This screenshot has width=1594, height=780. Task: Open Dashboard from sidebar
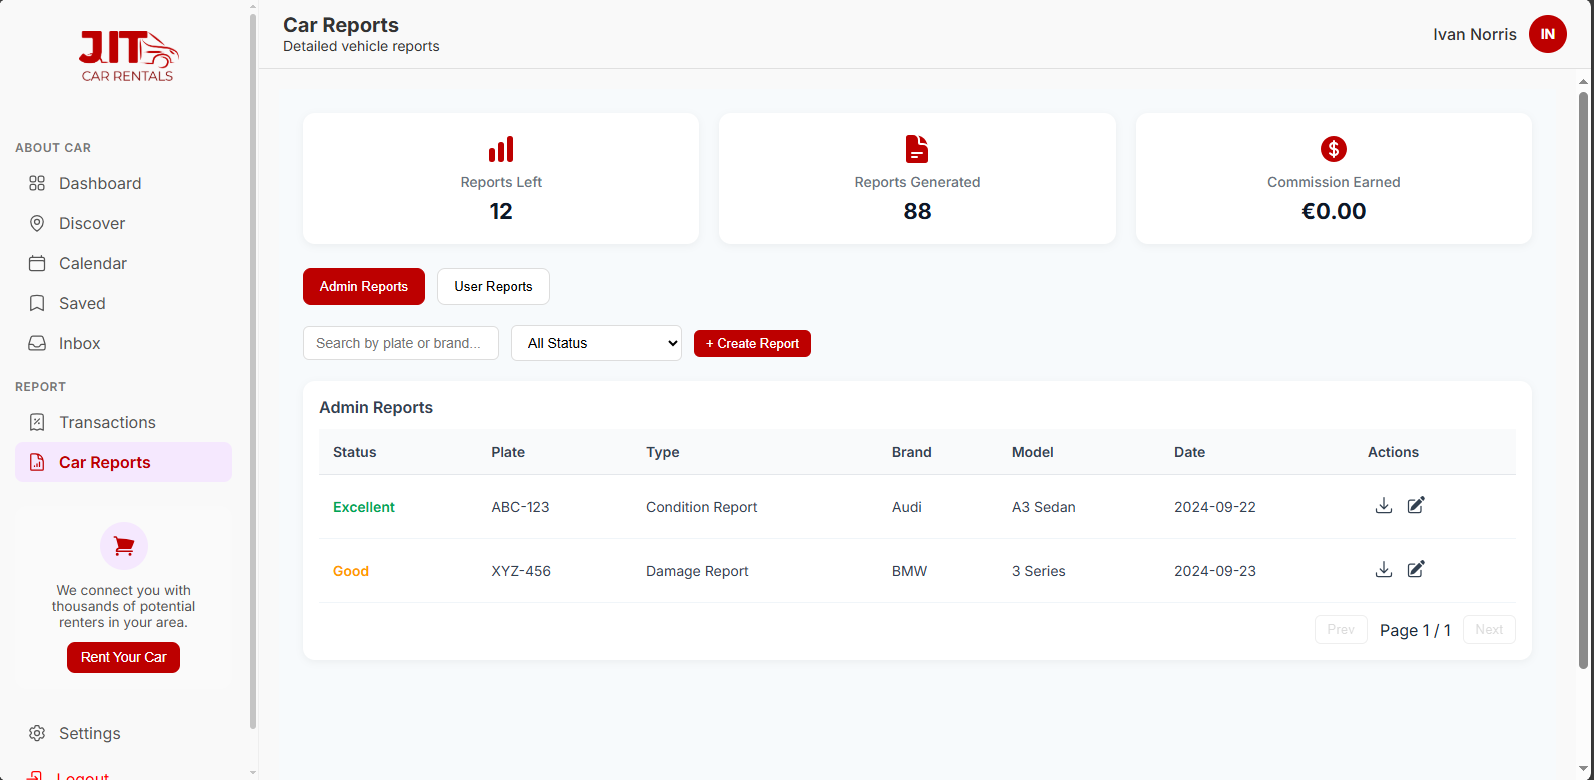click(123, 183)
